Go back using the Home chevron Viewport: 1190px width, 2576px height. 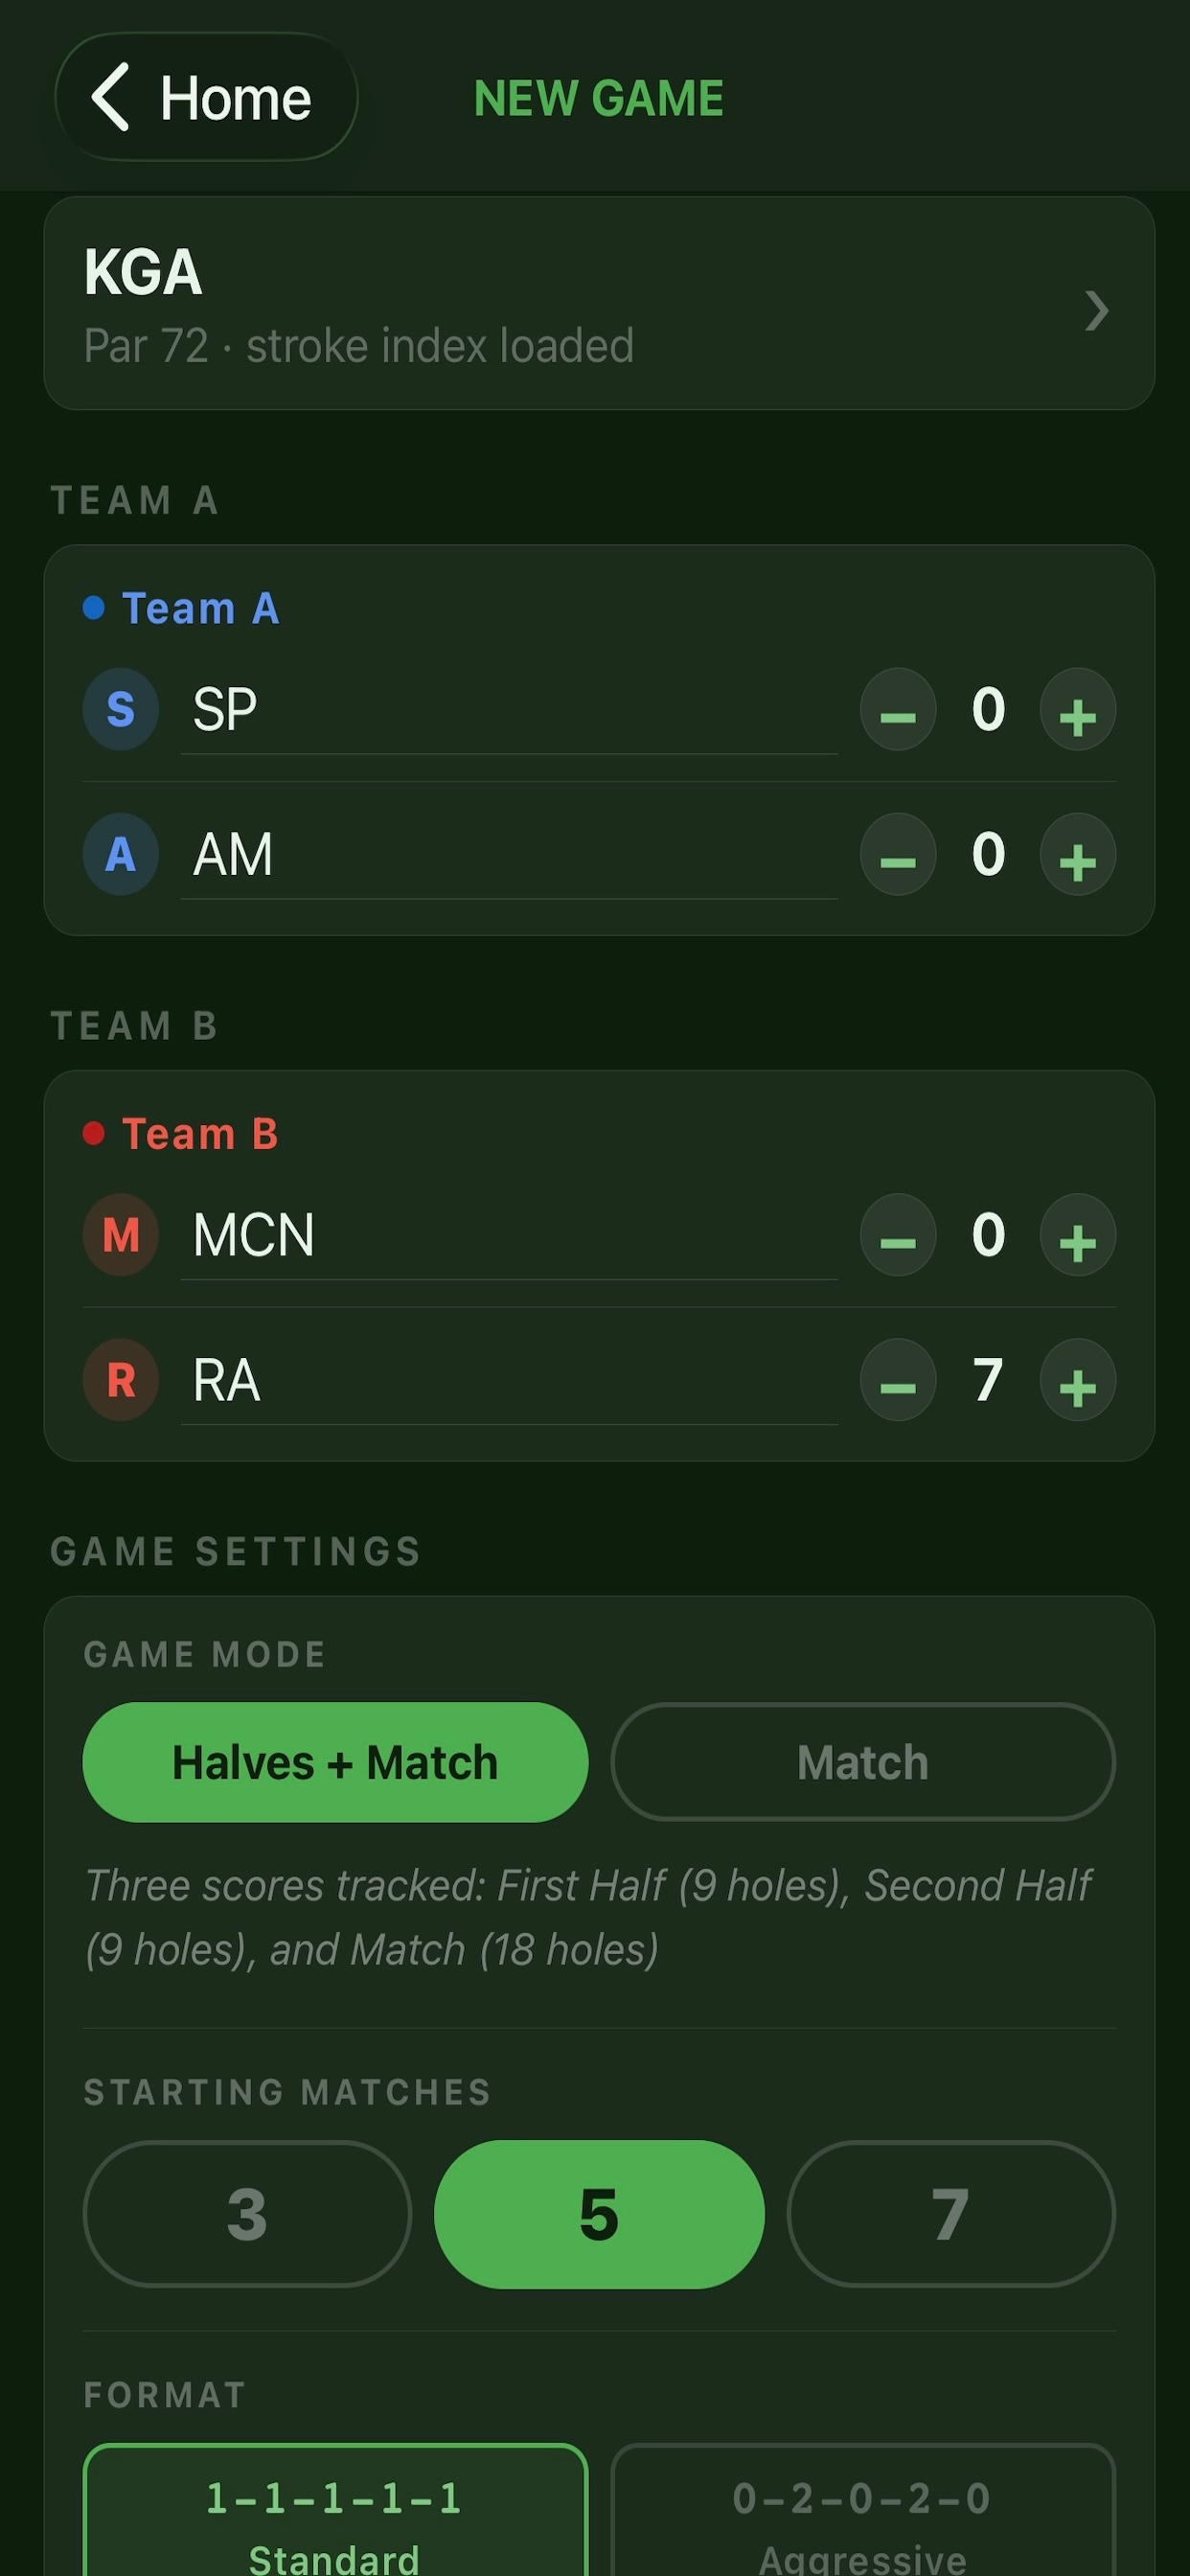[205, 97]
